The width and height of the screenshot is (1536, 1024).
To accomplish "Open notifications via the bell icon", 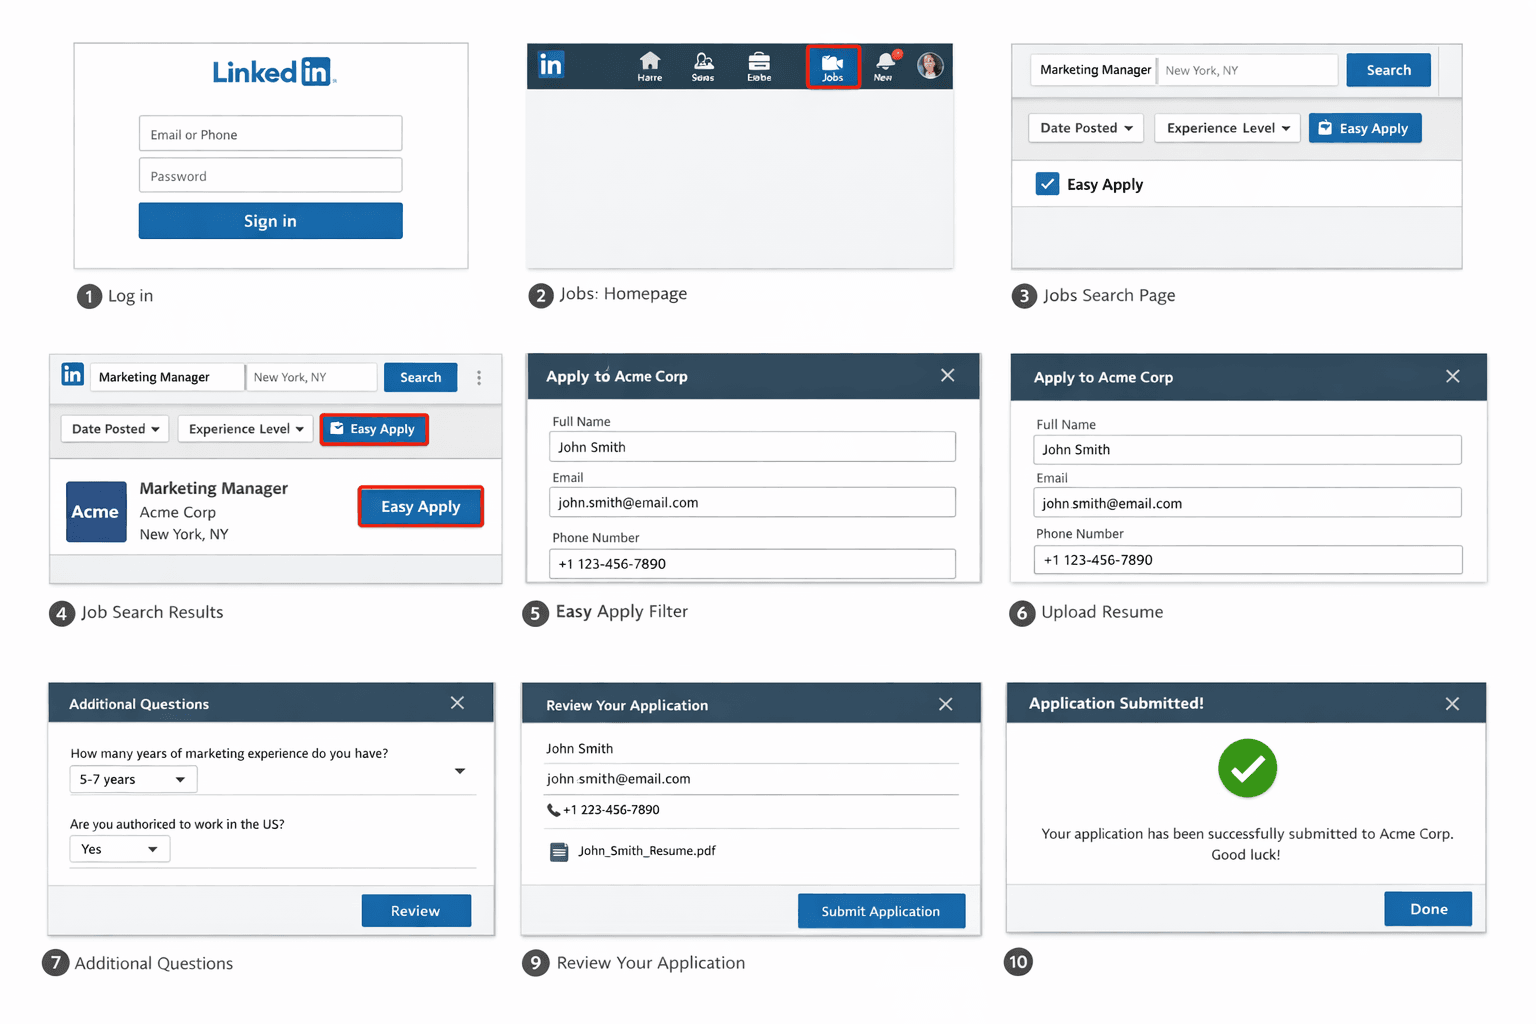I will (883, 64).
